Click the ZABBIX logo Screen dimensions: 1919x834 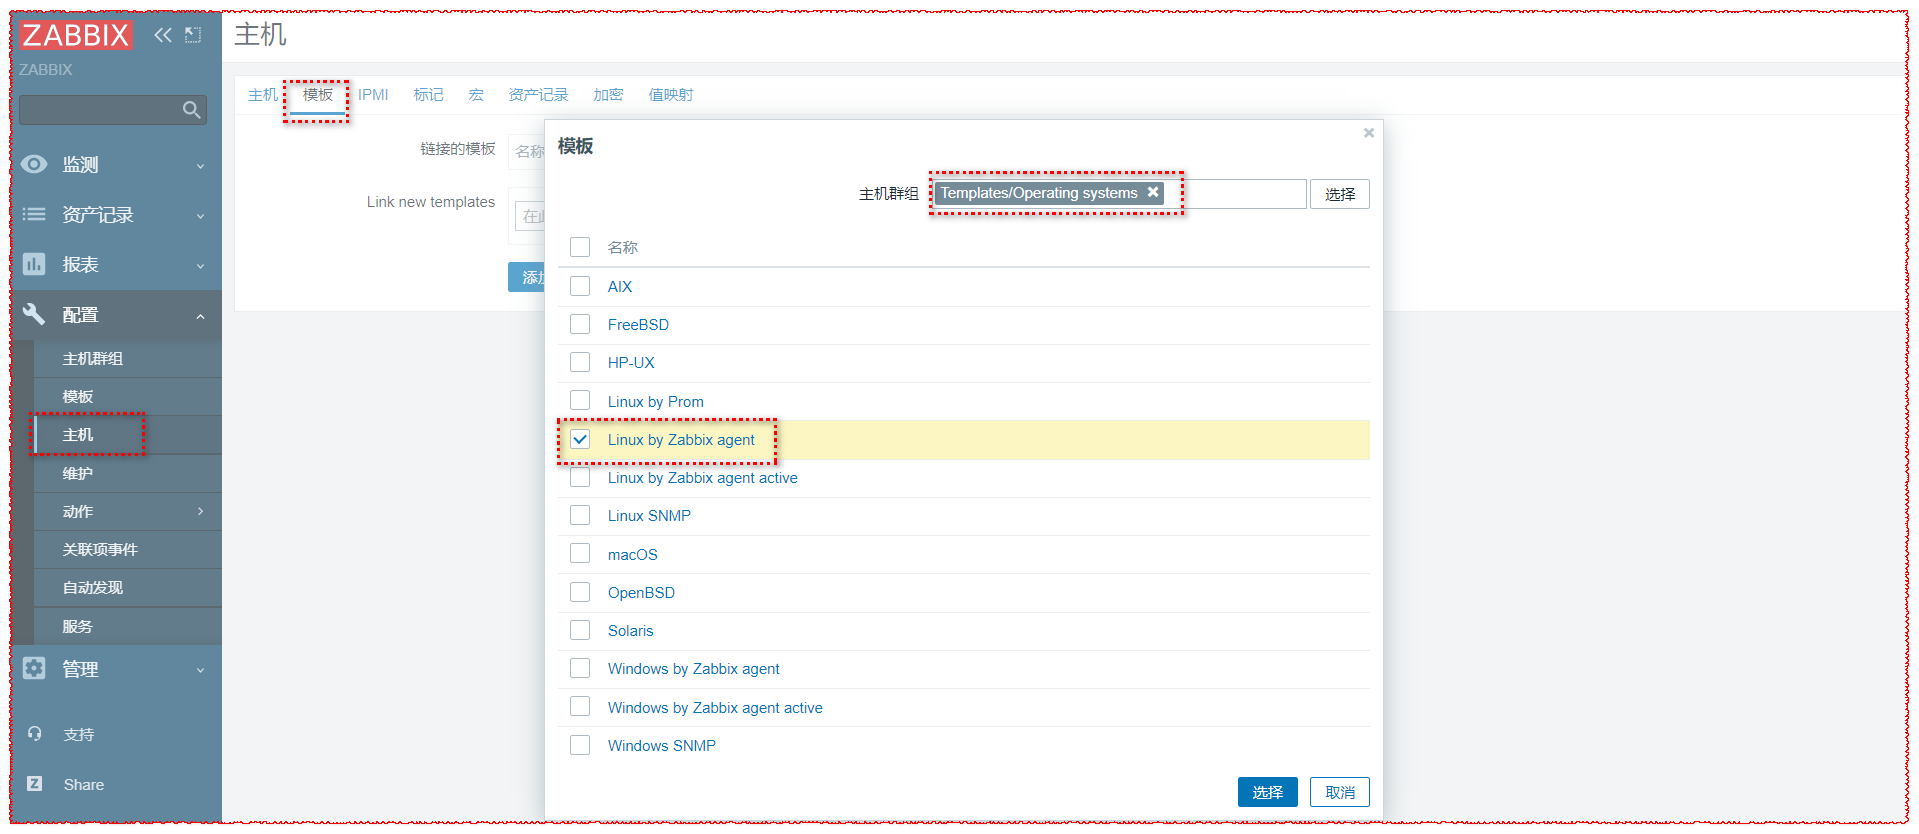(x=76, y=35)
